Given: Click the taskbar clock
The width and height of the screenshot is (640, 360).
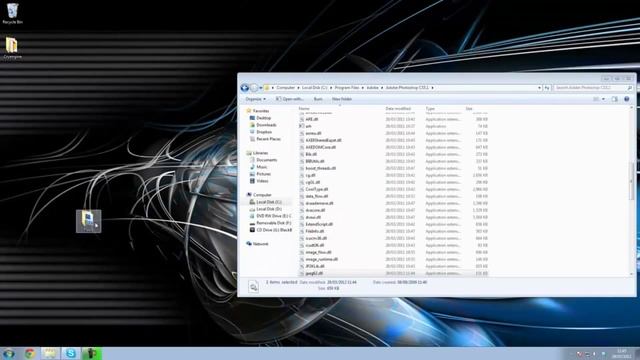Looking at the screenshot, I should click(x=622, y=353).
